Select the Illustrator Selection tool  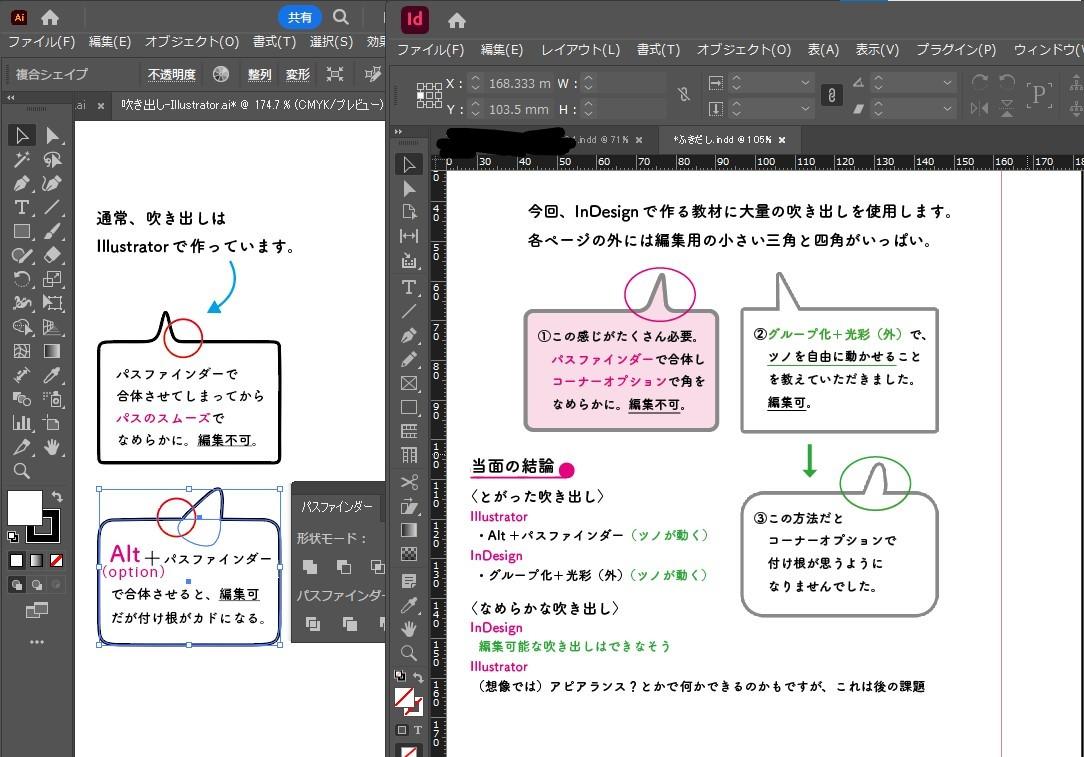pos(22,135)
